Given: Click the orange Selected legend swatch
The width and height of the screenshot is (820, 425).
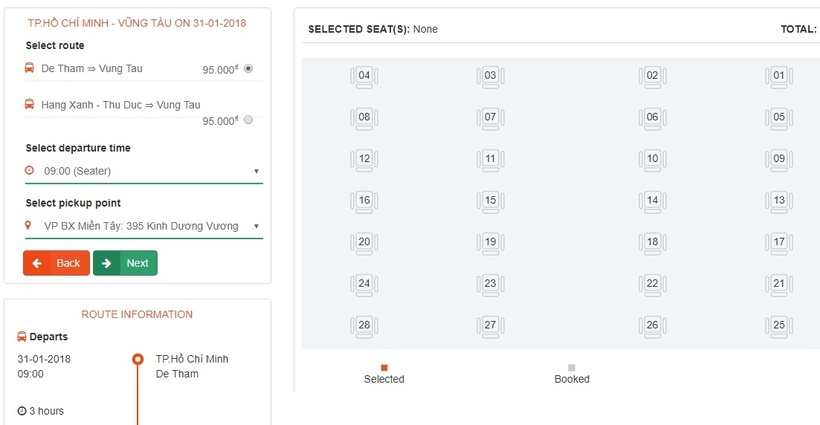Looking at the screenshot, I should coord(384,368).
